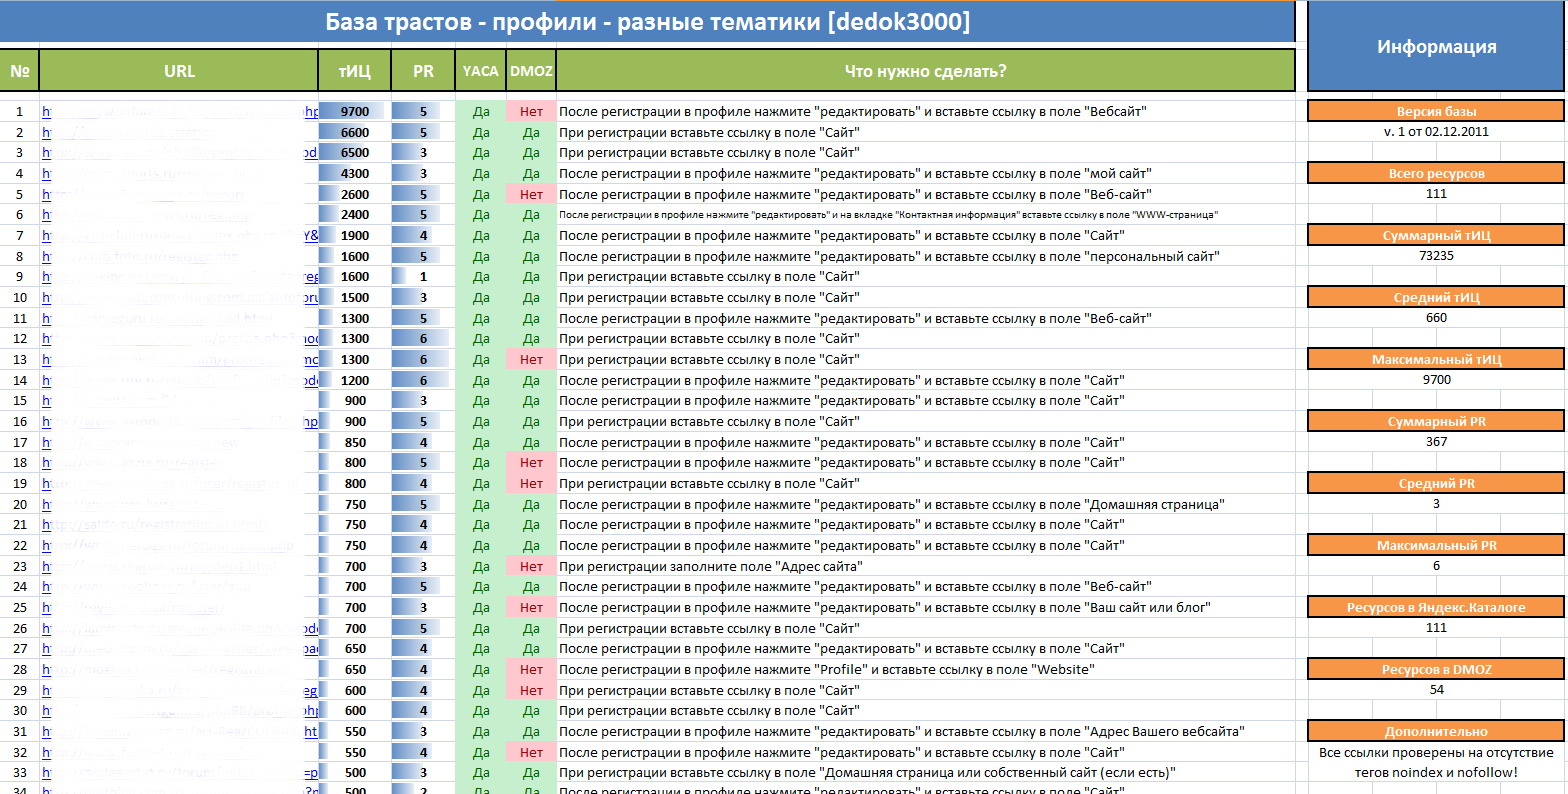Select the value 111 under "Всего ресурсов"
This screenshot has width=1568, height=794.
coord(1436,194)
